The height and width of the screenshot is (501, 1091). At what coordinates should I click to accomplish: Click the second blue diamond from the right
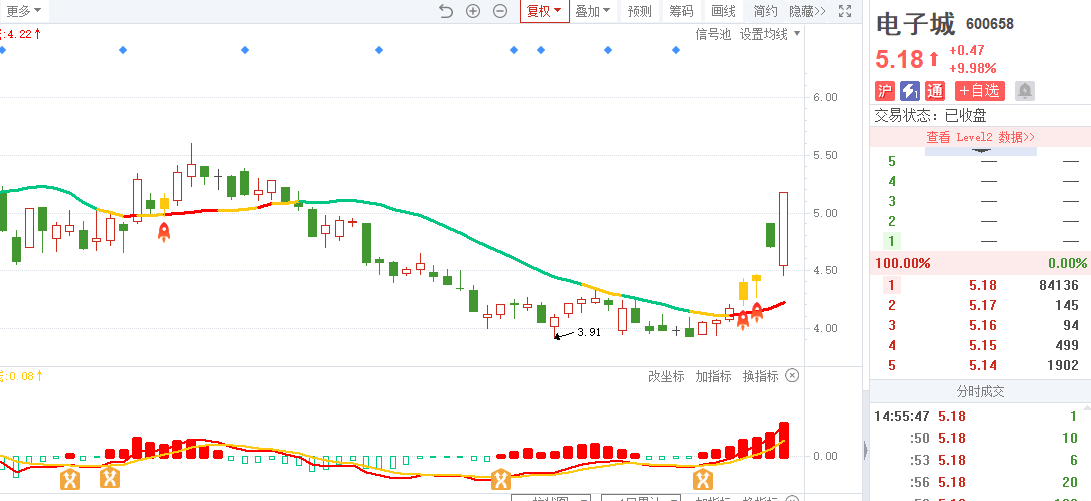[608, 50]
